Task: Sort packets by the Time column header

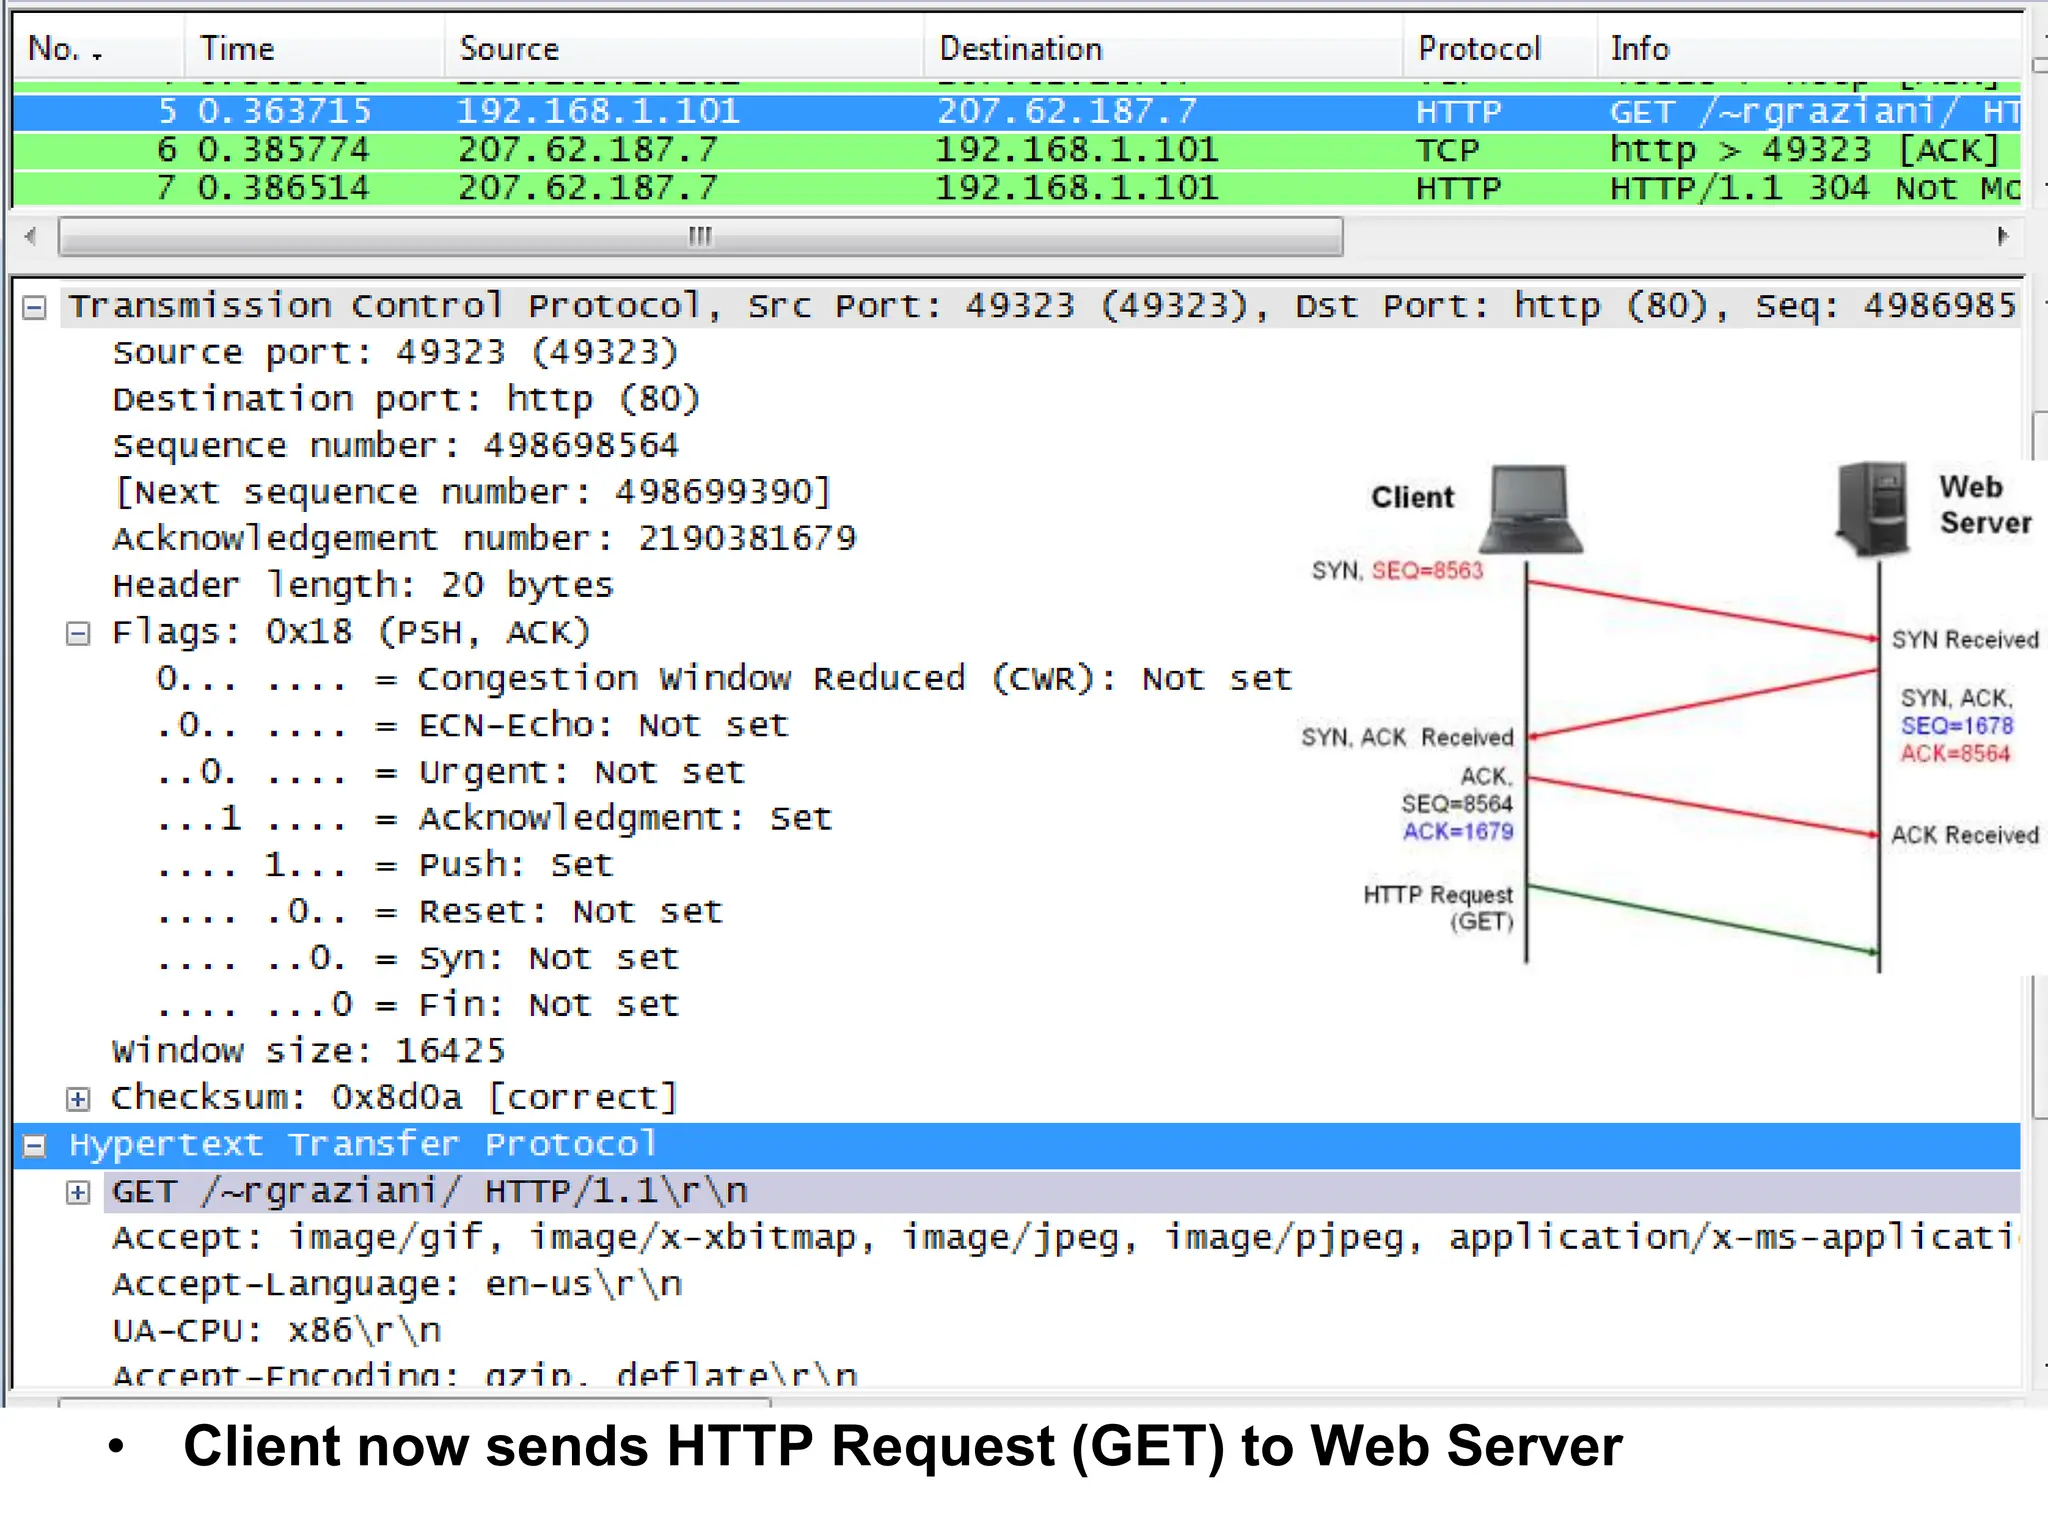Action: [x=314, y=49]
